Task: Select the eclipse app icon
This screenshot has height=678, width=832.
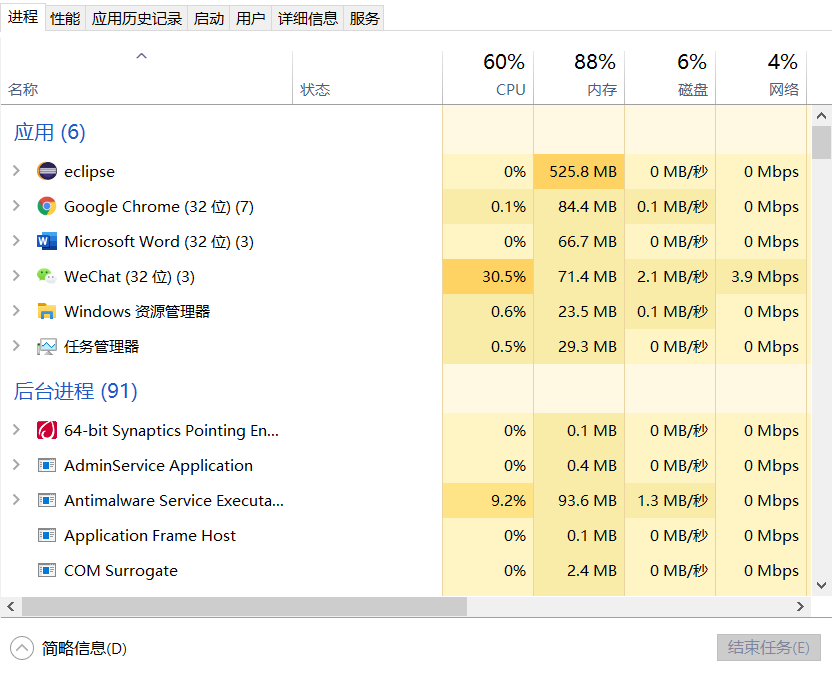Action: (47, 171)
